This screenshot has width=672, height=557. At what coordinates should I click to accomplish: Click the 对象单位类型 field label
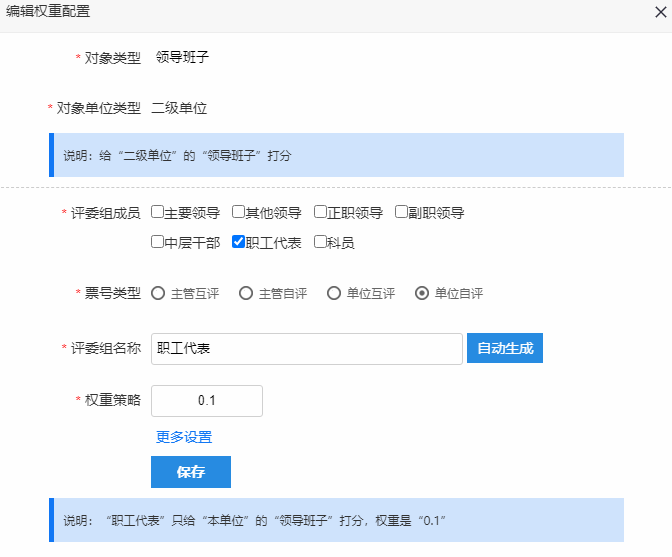[x=99, y=108]
